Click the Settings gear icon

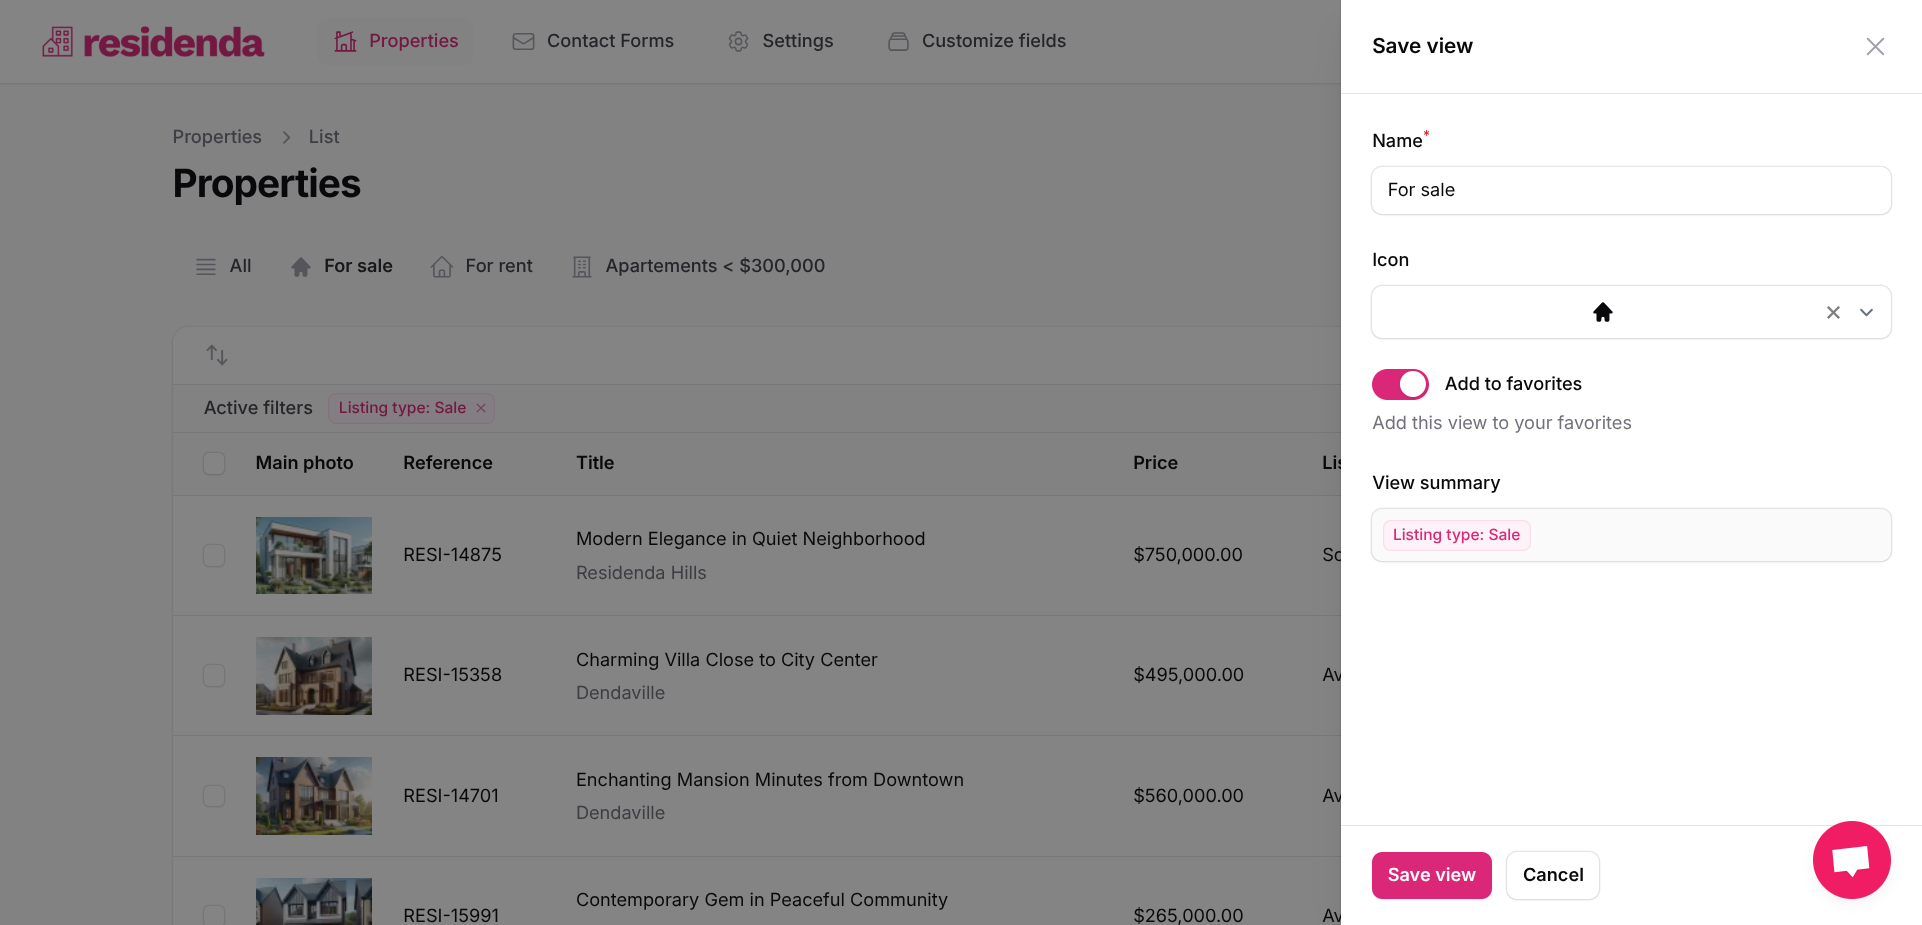(738, 41)
